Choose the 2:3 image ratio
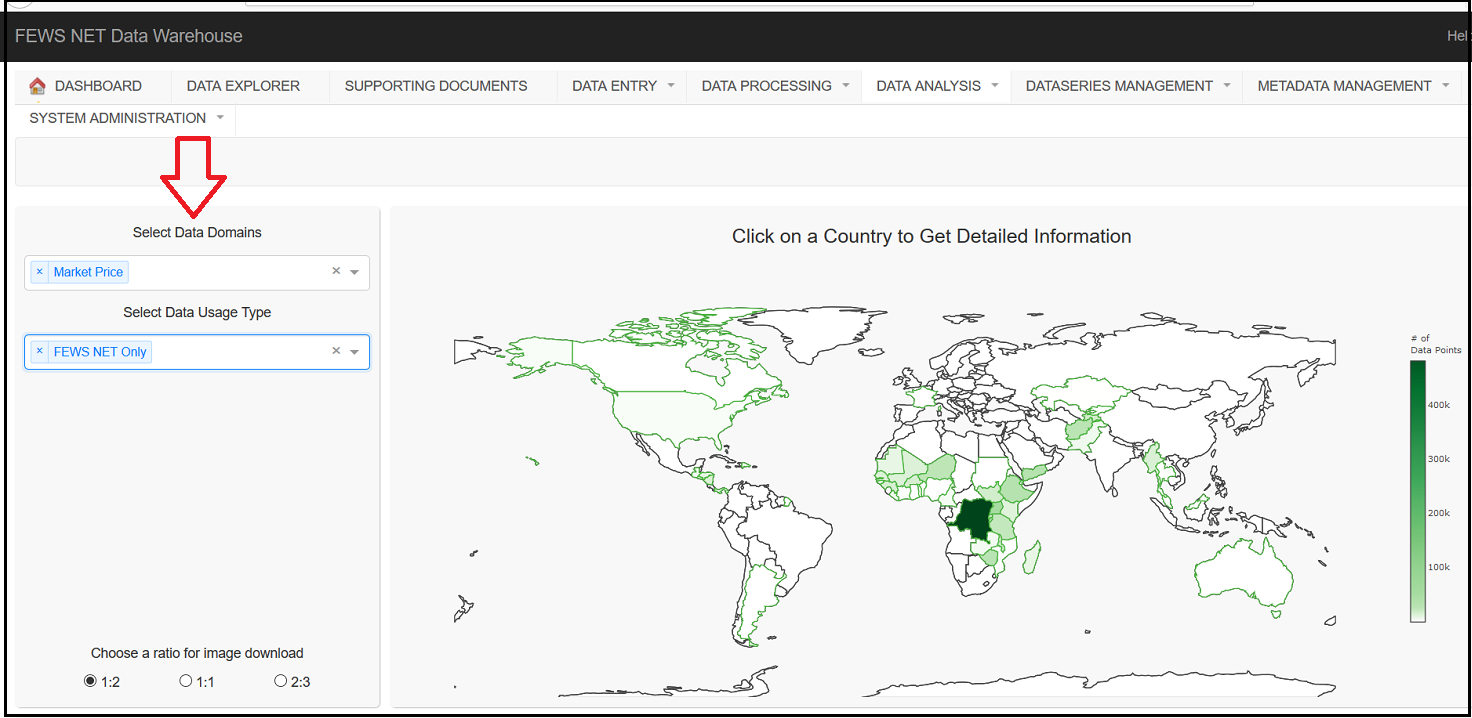Image resolution: width=1472 pixels, height=718 pixels. [x=281, y=681]
